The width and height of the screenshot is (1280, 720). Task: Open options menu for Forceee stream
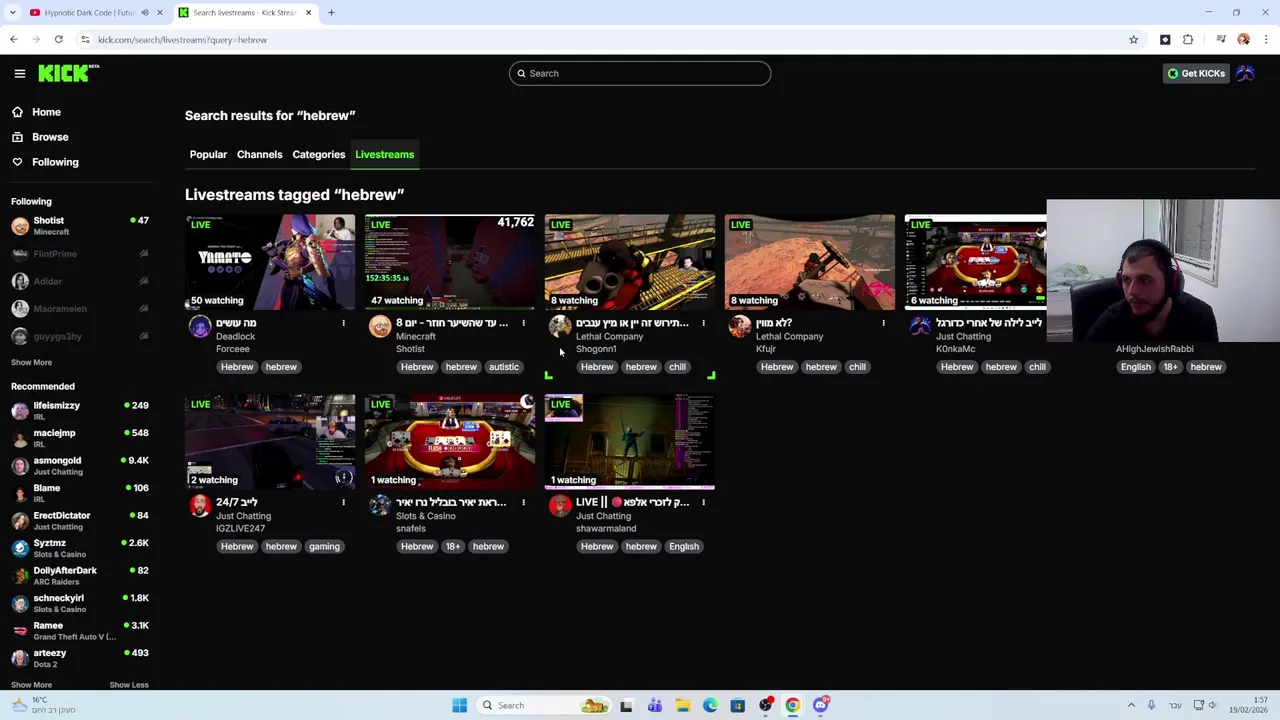click(343, 323)
